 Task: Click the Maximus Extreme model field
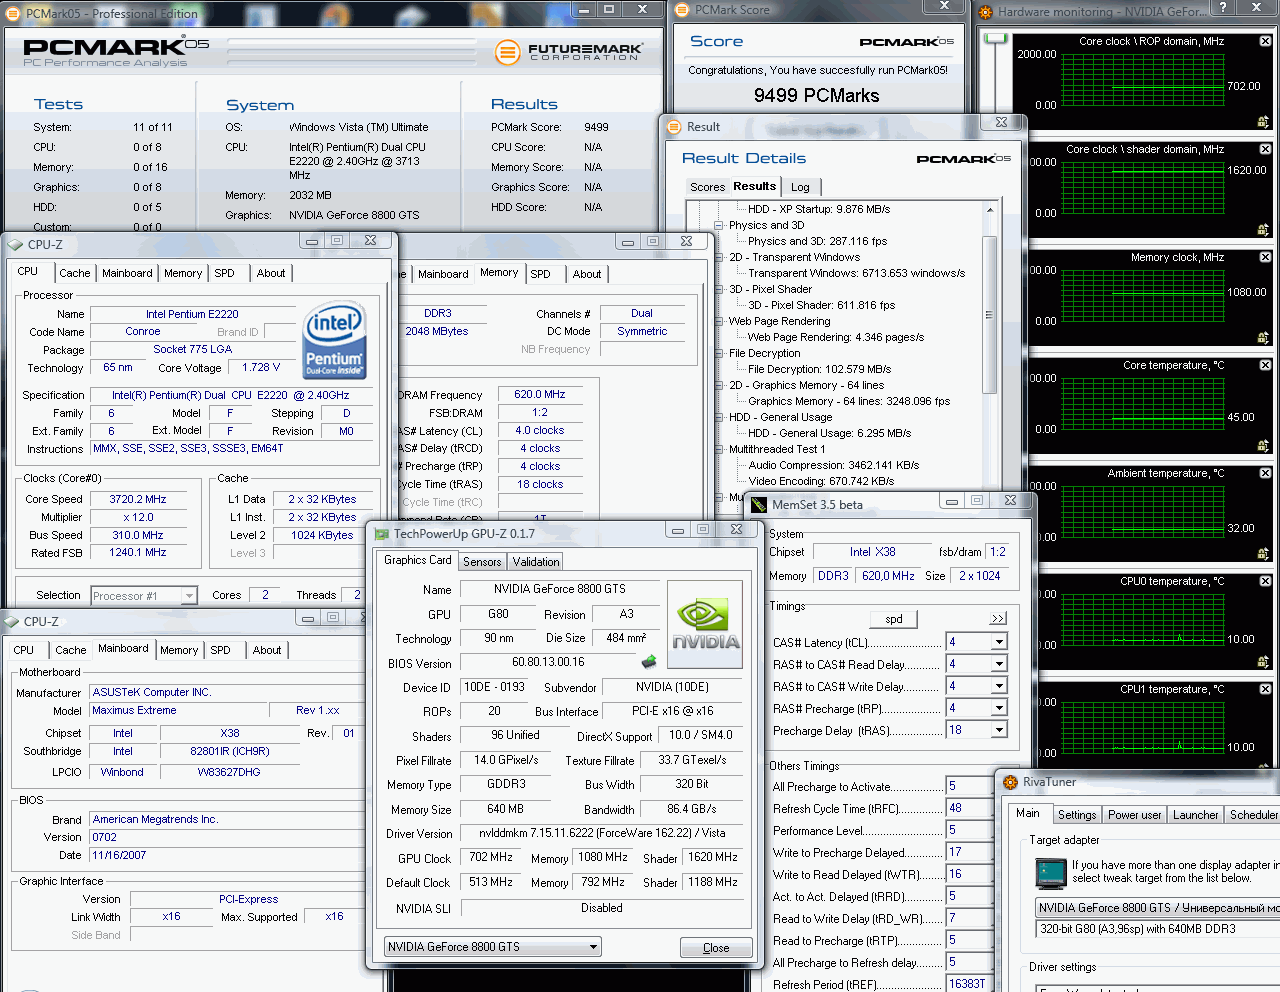point(177,710)
